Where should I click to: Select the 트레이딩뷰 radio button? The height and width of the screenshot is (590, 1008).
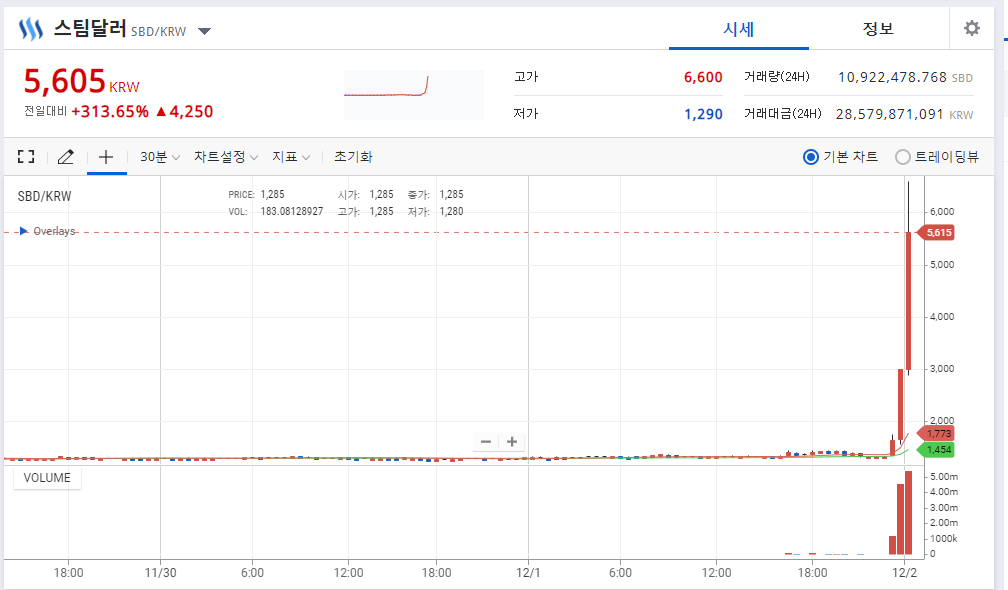[x=903, y=157]
